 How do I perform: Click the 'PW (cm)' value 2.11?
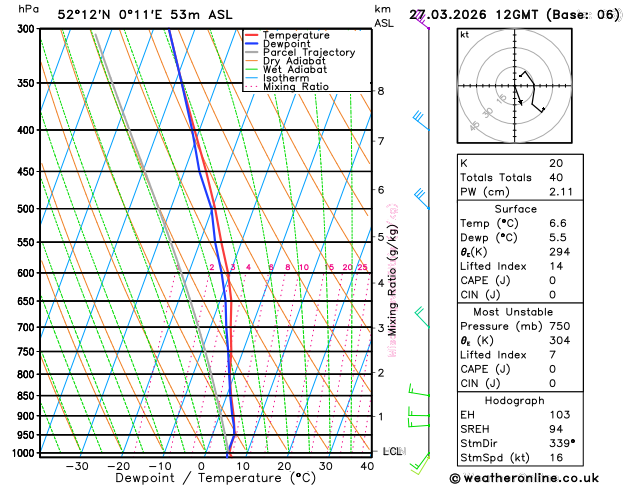tap(561, 192)
